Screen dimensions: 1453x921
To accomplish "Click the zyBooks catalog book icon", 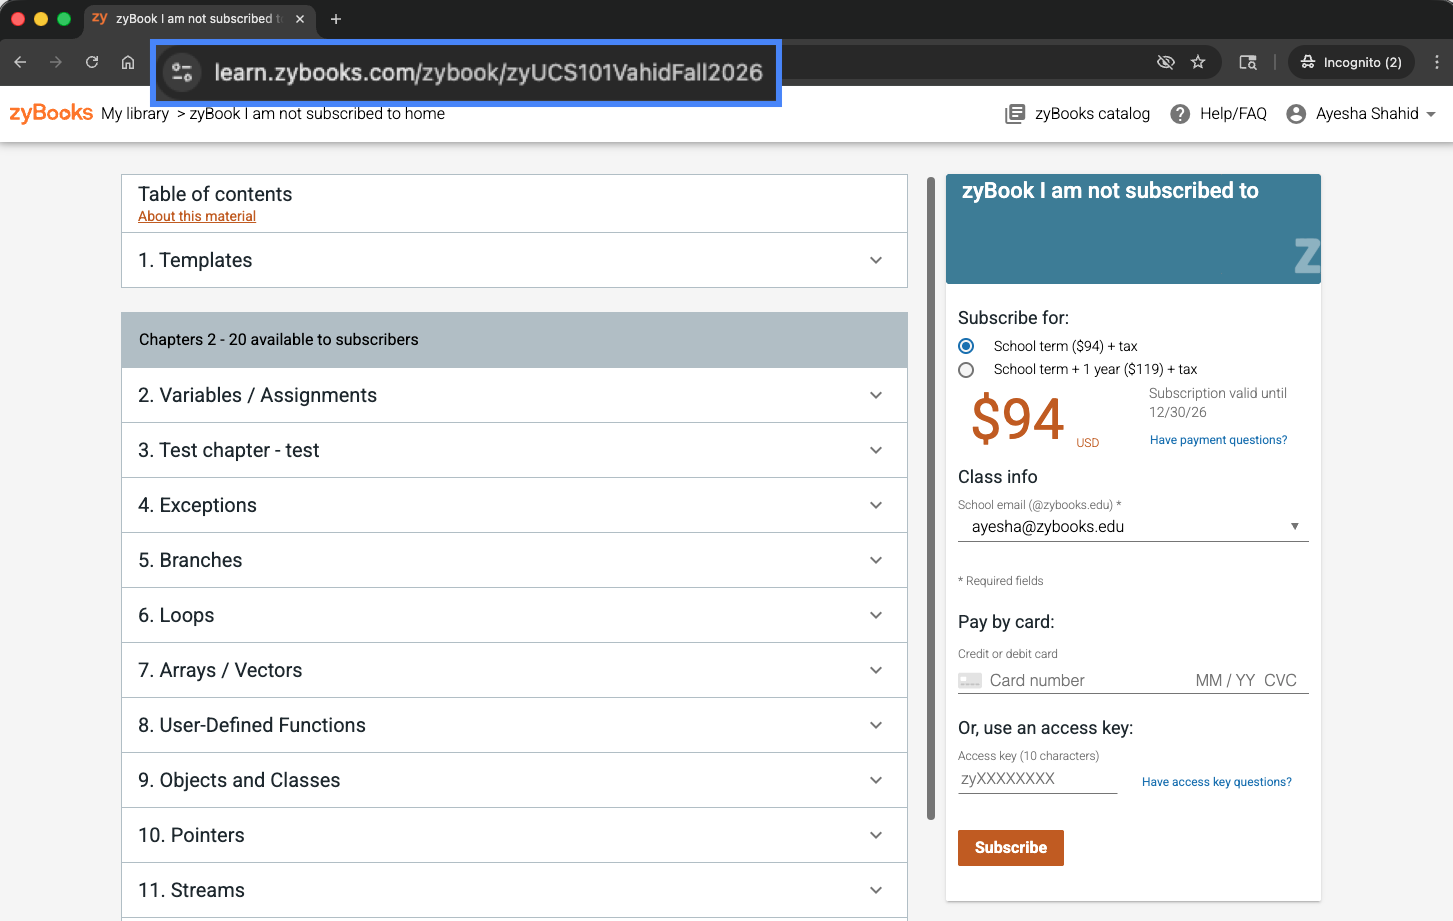I will click(1015, 114).
